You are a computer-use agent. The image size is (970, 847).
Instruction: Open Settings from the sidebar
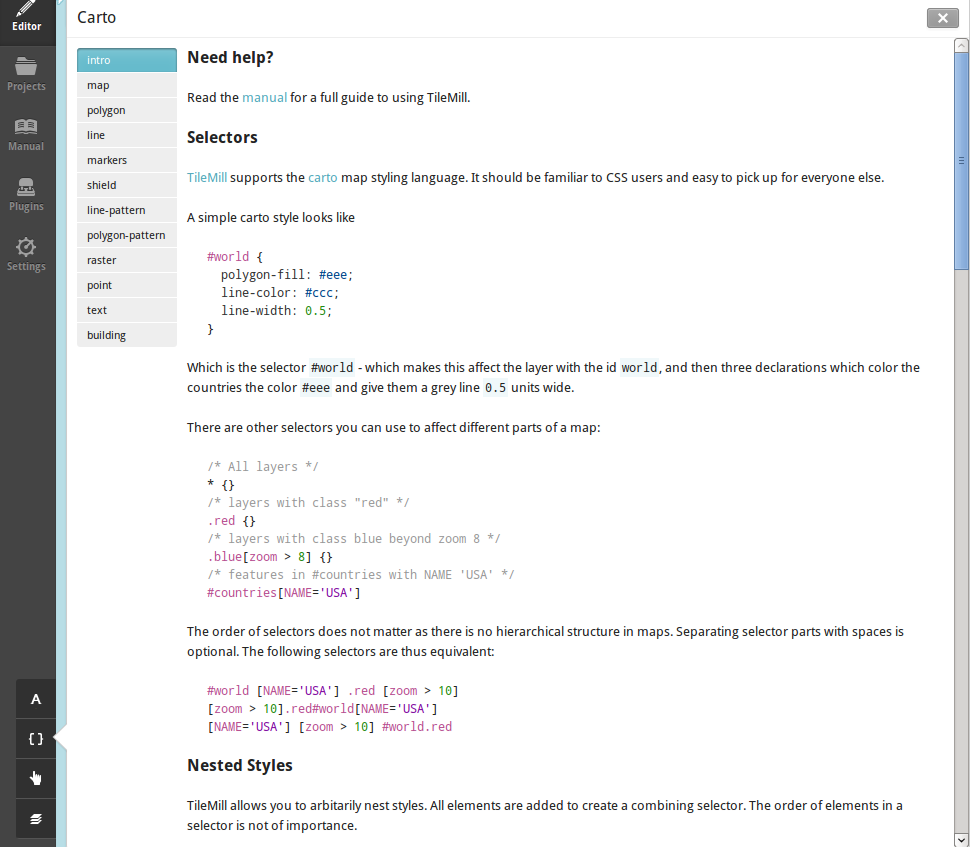[x=27, y=255]
